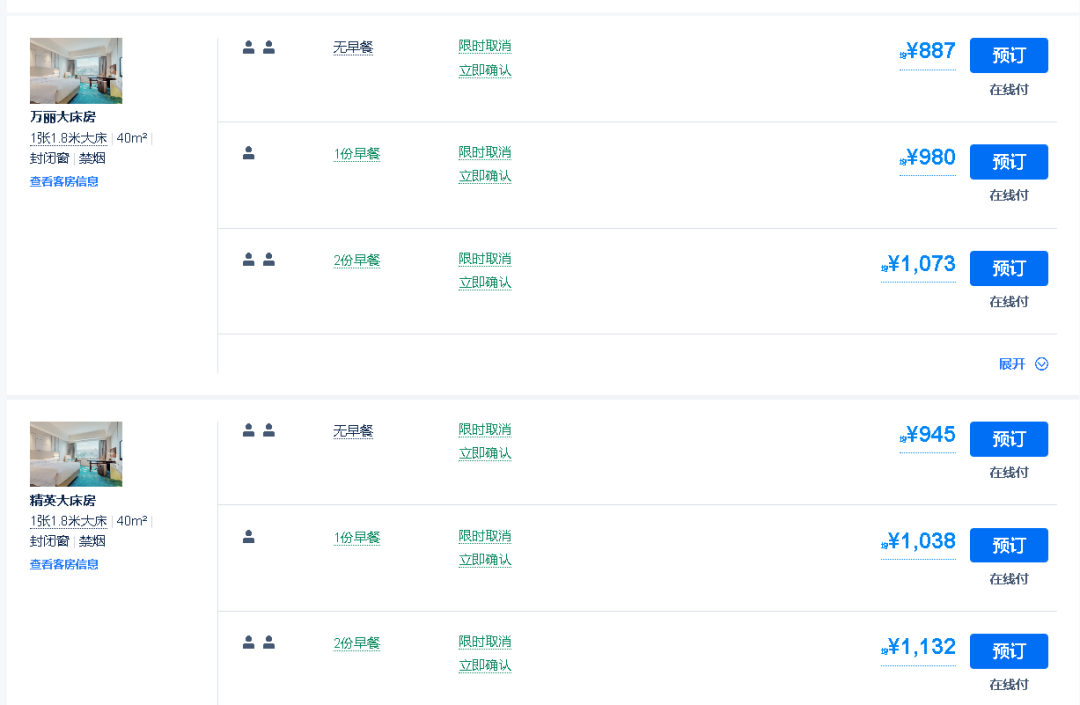Click the ¥1,038 price details
Screen dimensions: 1080x705
921,541
